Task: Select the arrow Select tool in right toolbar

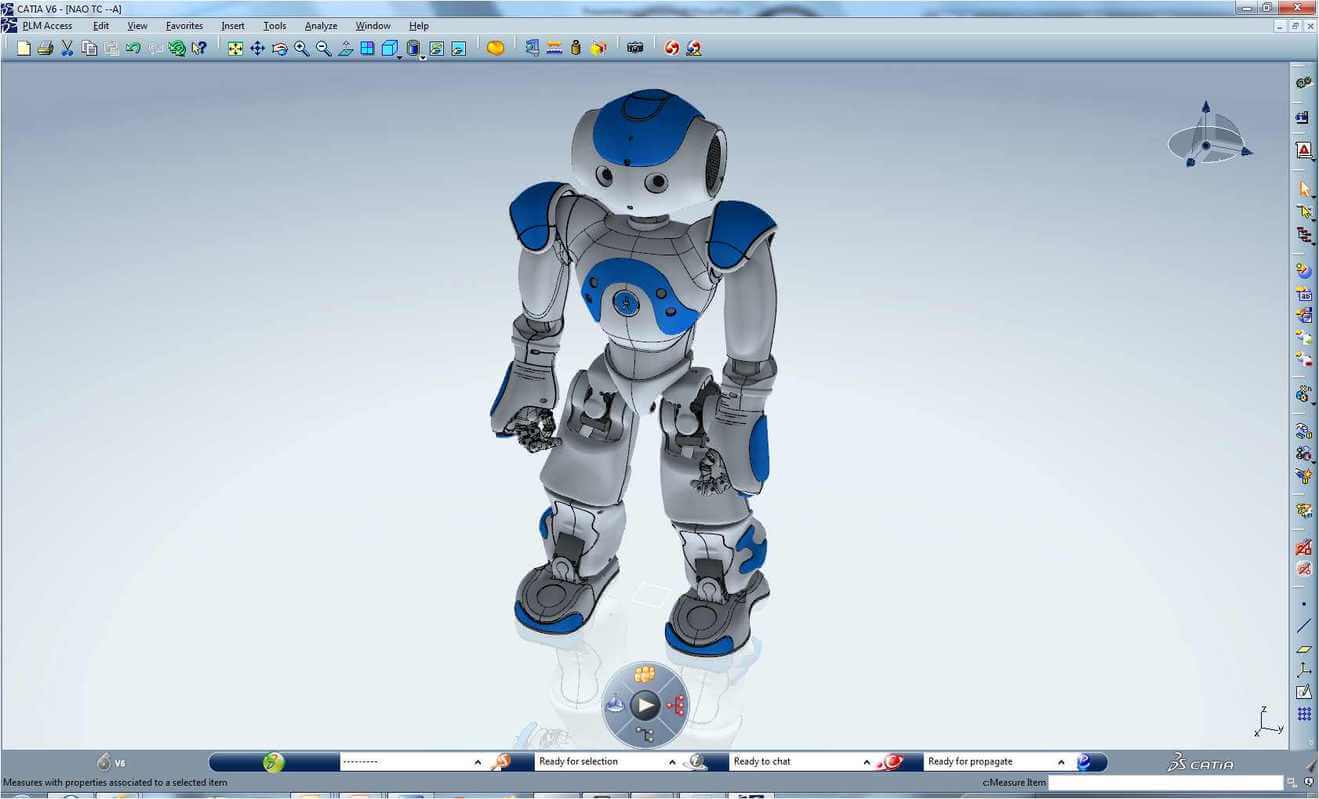Action: (x=1304, y=188)
